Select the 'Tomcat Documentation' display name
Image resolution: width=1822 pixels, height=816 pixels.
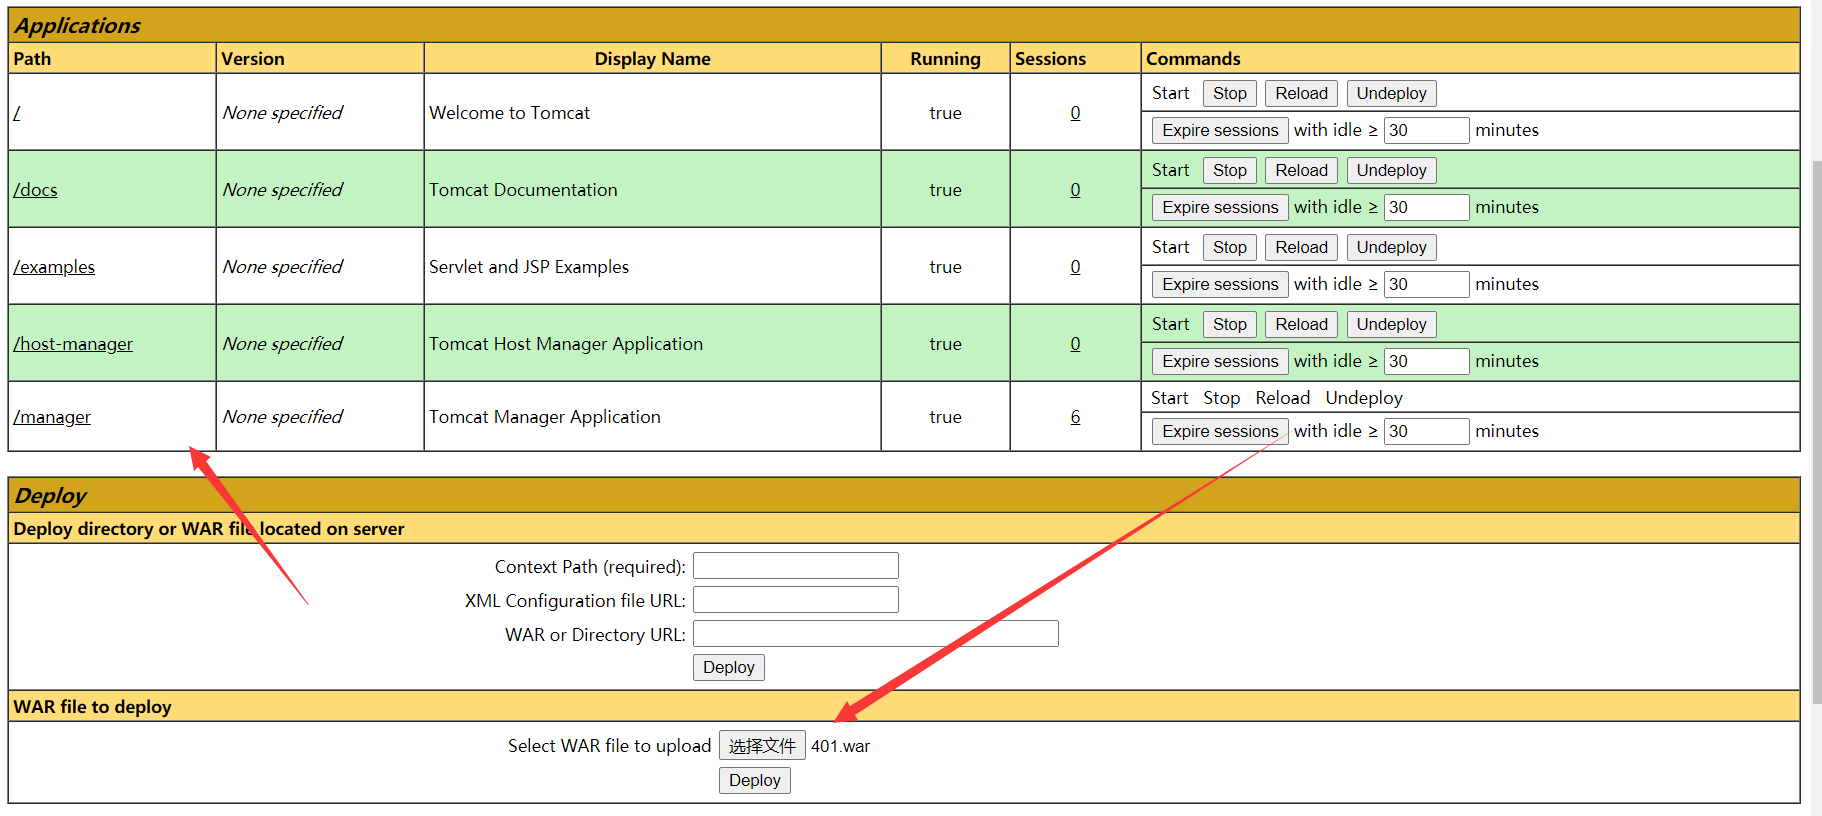click(x=523, y=190)
